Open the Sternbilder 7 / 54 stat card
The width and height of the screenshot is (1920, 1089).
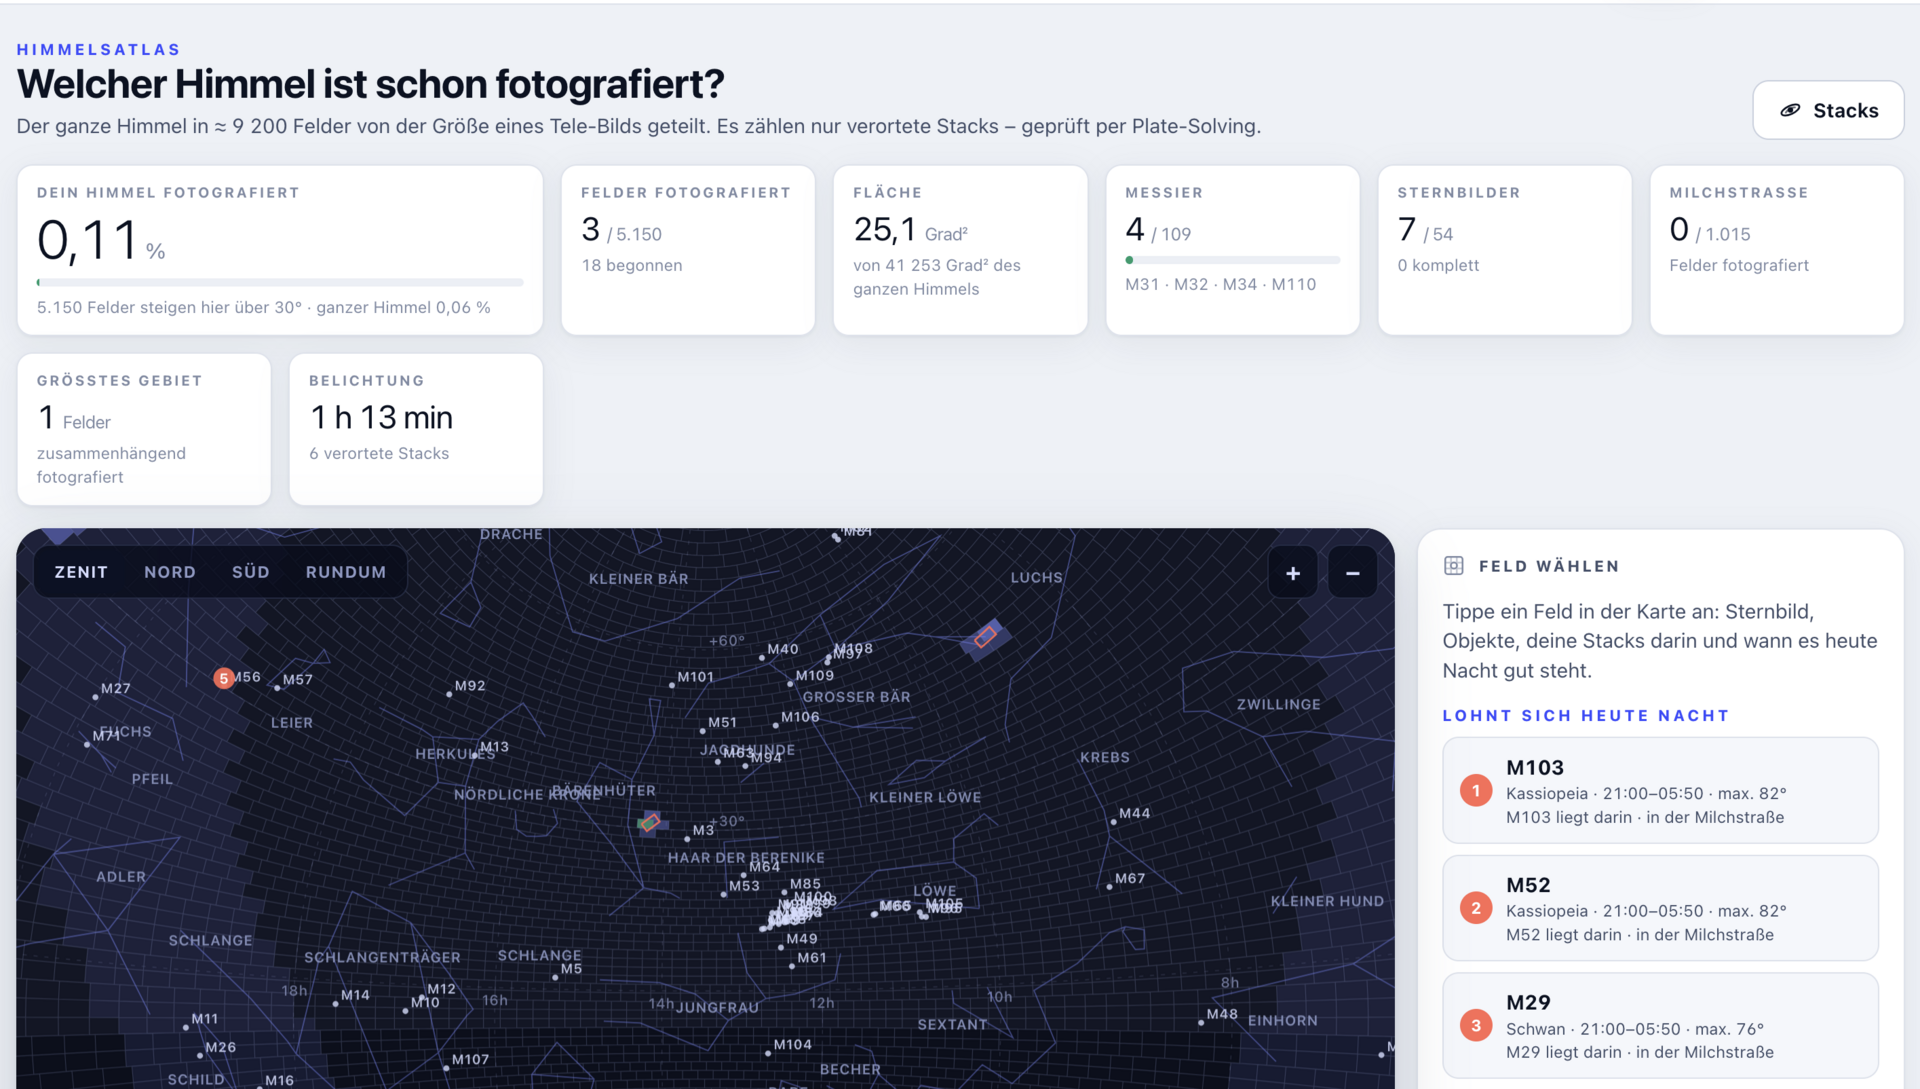point(1504,250)
